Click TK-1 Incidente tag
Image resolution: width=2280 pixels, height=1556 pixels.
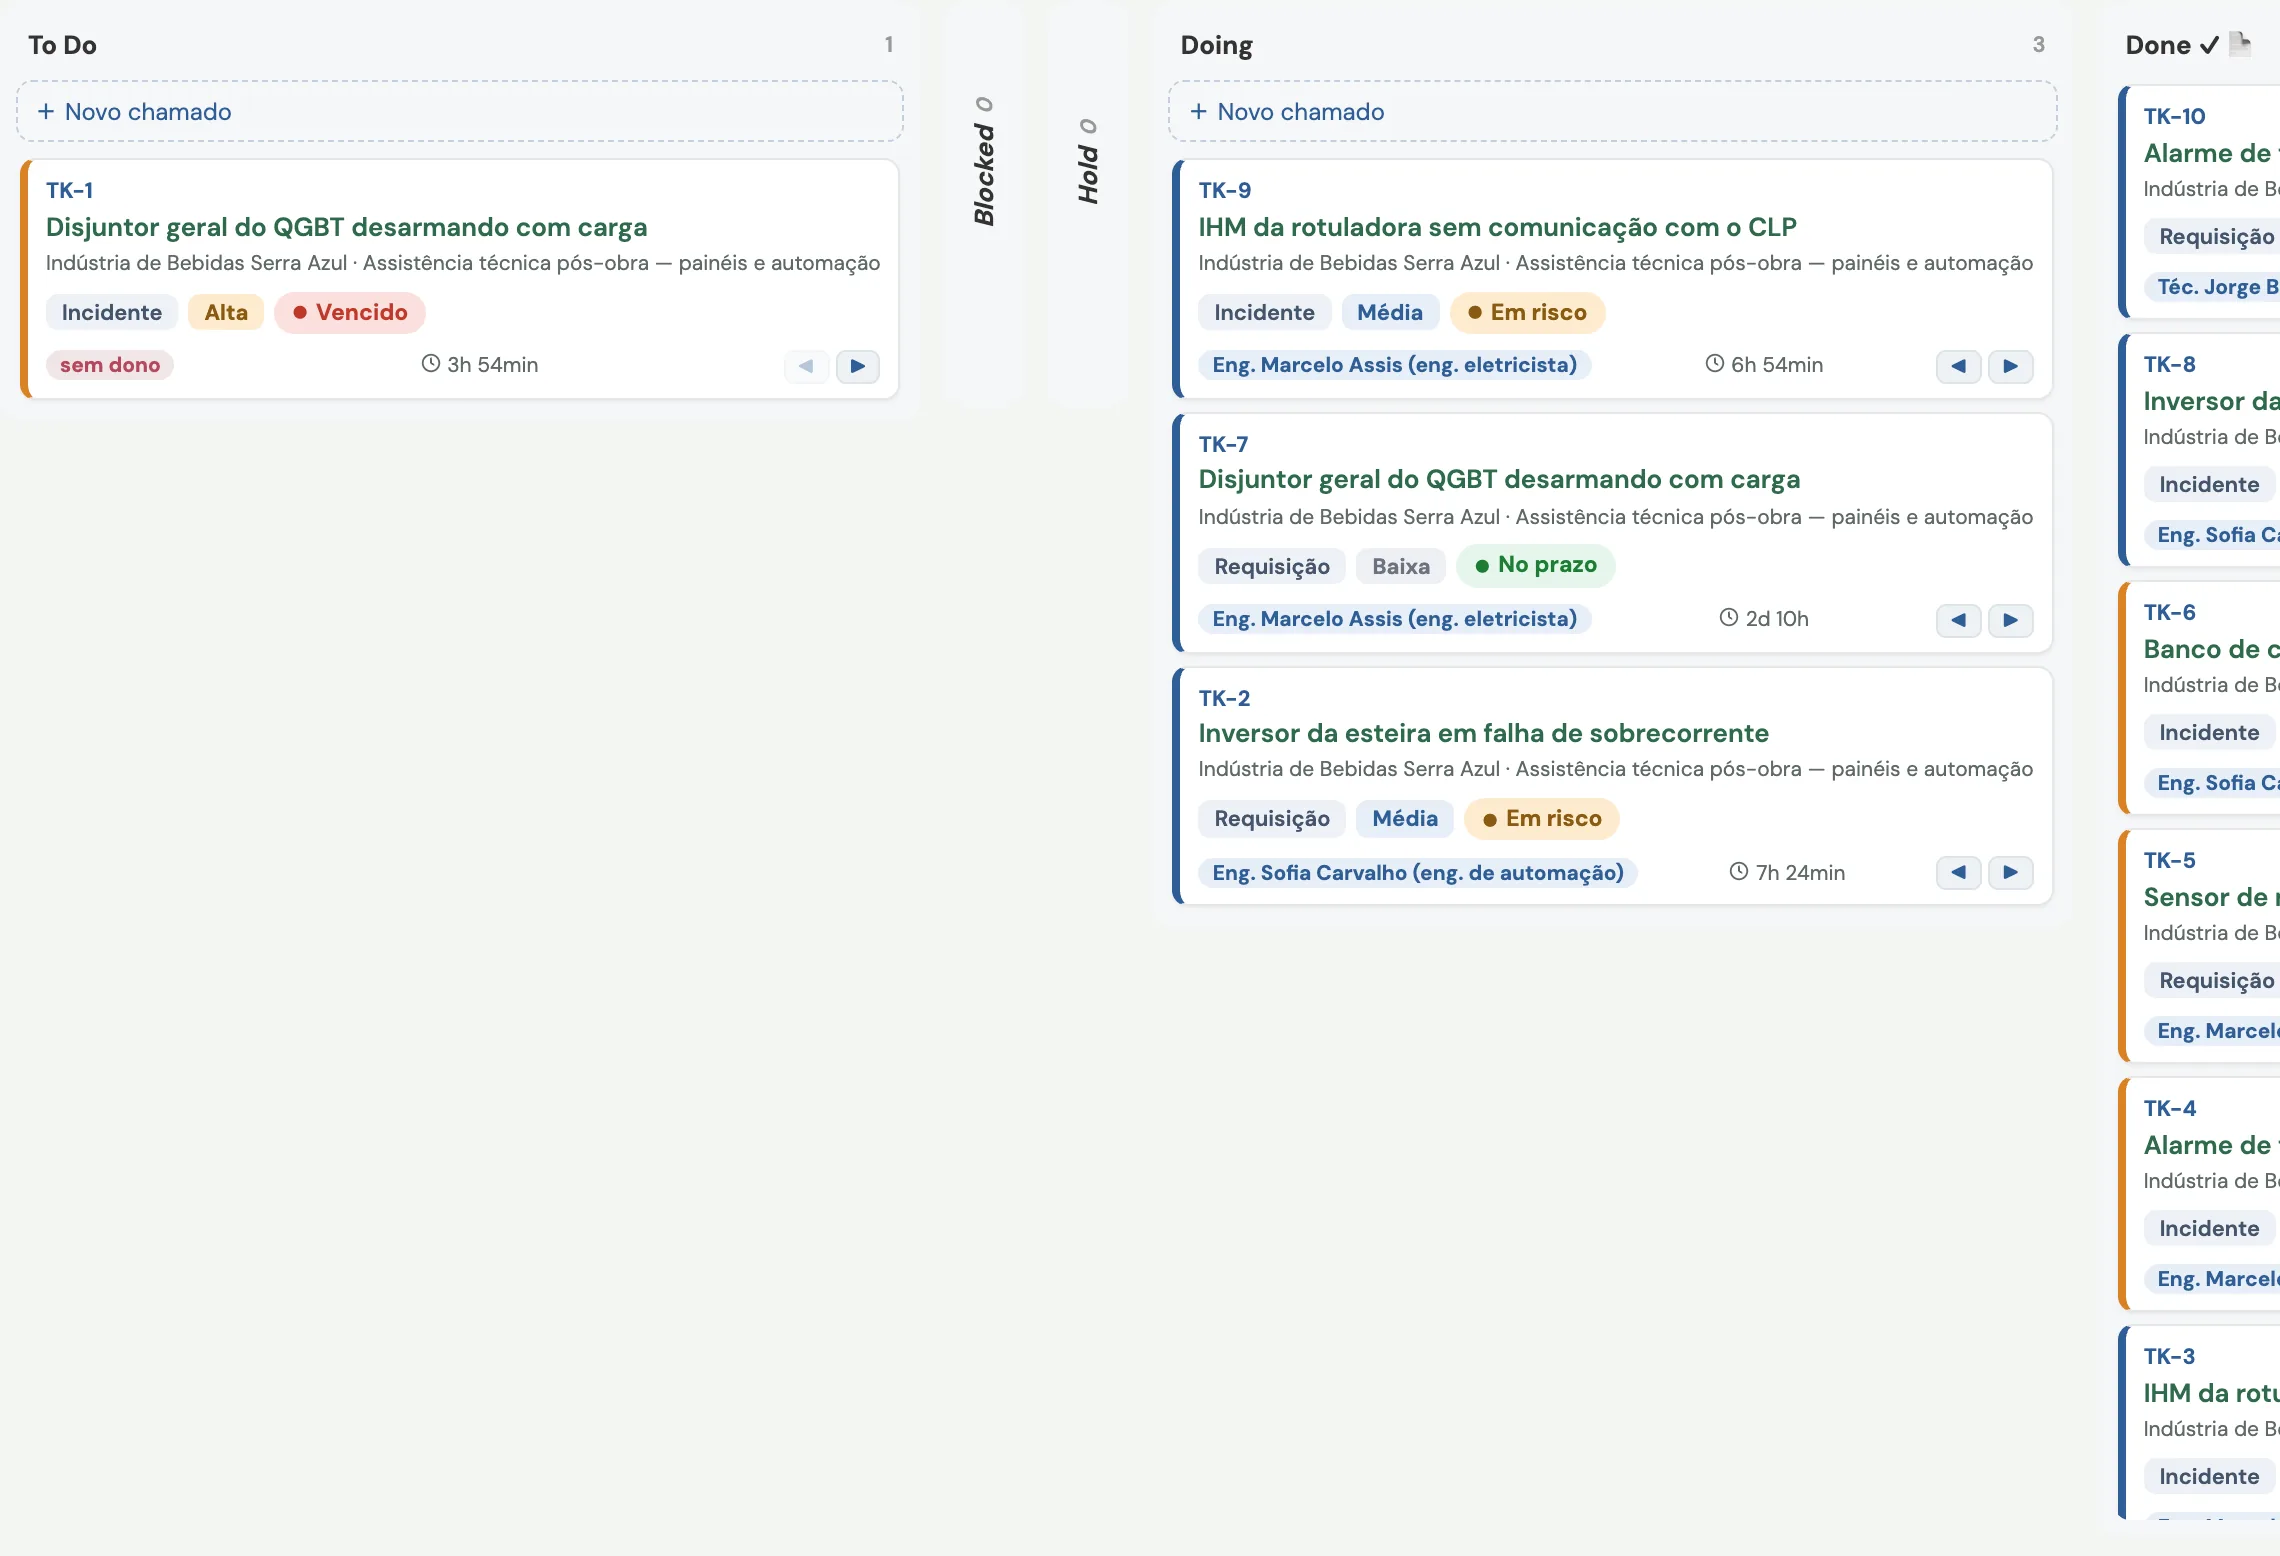(x=112, y=312)
